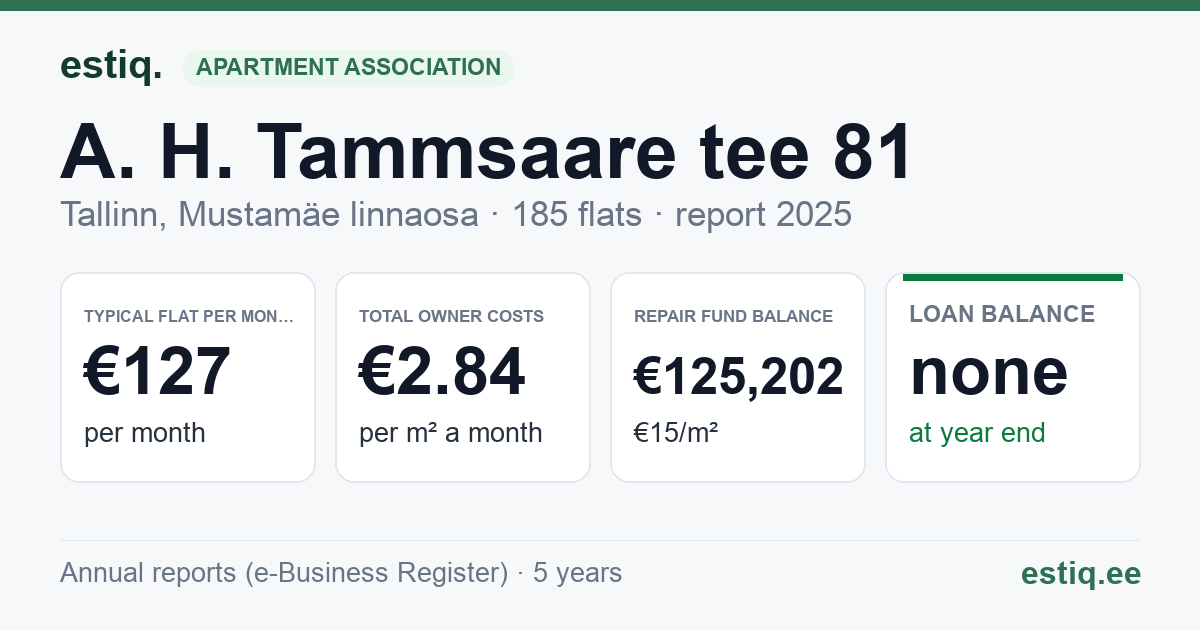Click the LOAN BALANCE label
This screenshot has width=1200, height=630.
point(1002,314)
